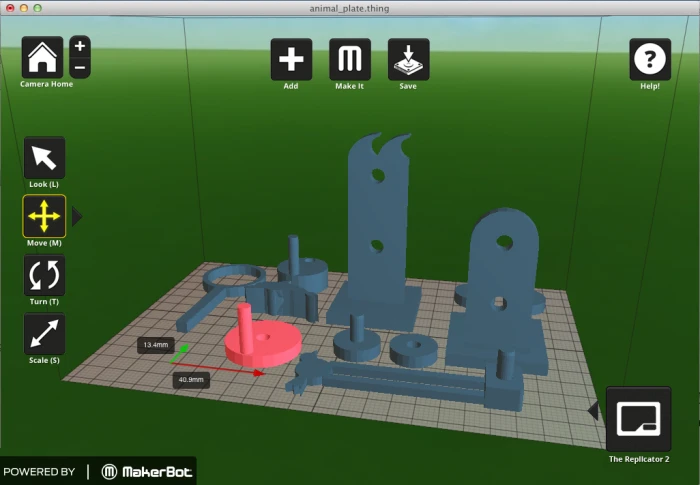Expand the printer selection arrow
The height and width of the screenshot is (485, 700).
593,411
